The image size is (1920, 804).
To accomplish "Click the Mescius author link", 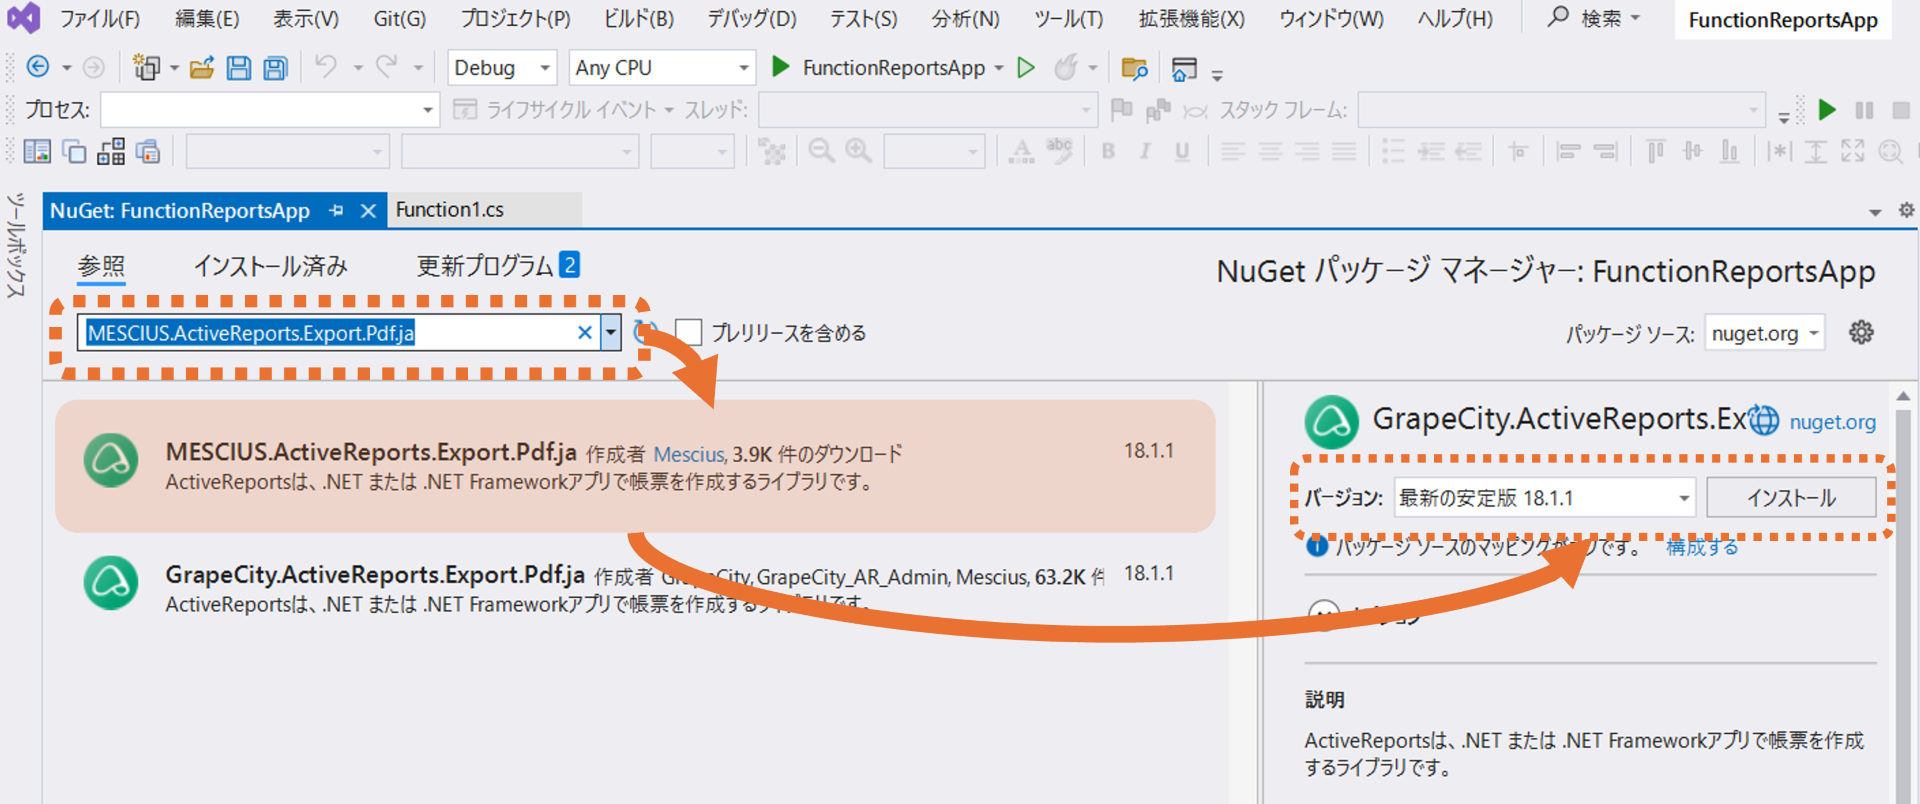I will tap(688, 455).
